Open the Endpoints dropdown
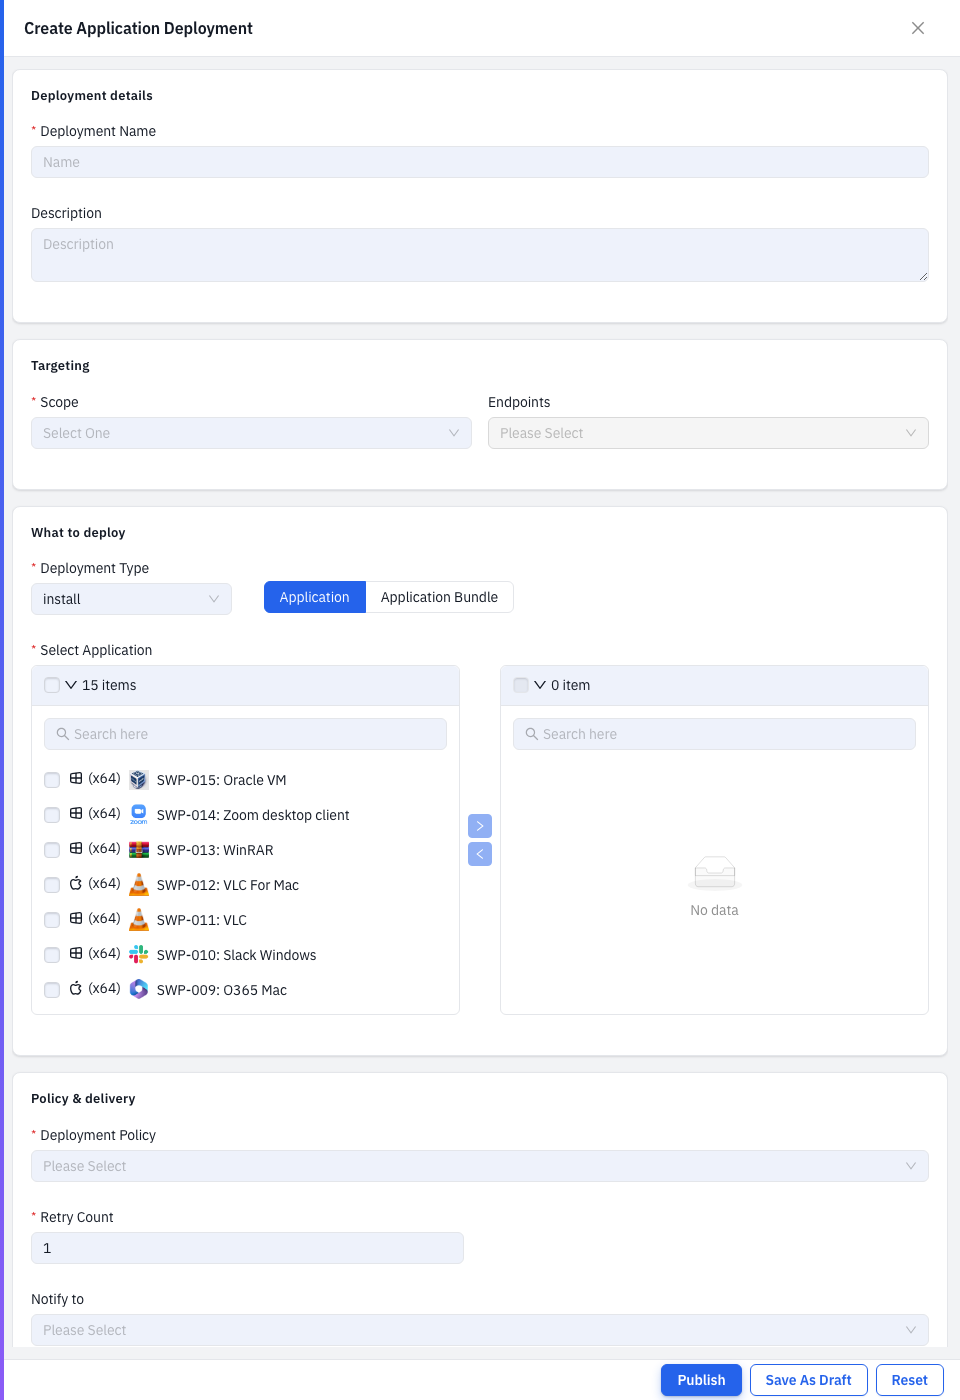The image size is (960, 1400). [x=708, y=433]
